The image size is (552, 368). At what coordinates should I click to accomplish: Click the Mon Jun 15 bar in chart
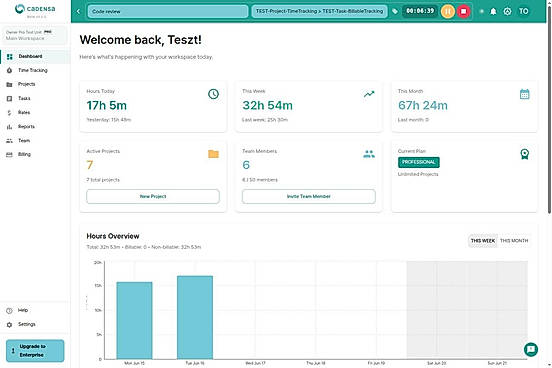click(134, 320)
